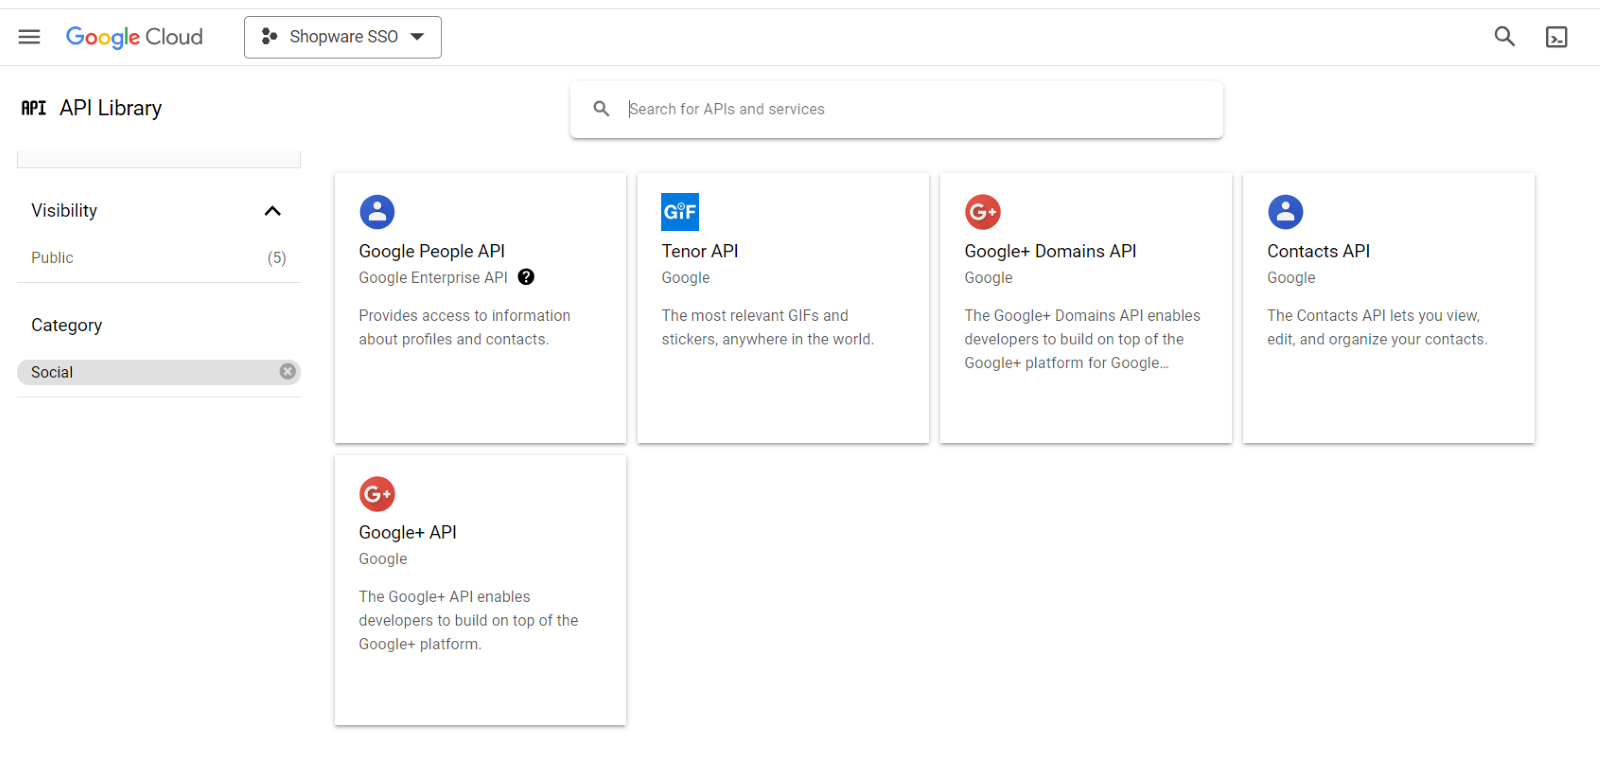Click 'Google' provider under Google+ Domains API

point(988,278)
